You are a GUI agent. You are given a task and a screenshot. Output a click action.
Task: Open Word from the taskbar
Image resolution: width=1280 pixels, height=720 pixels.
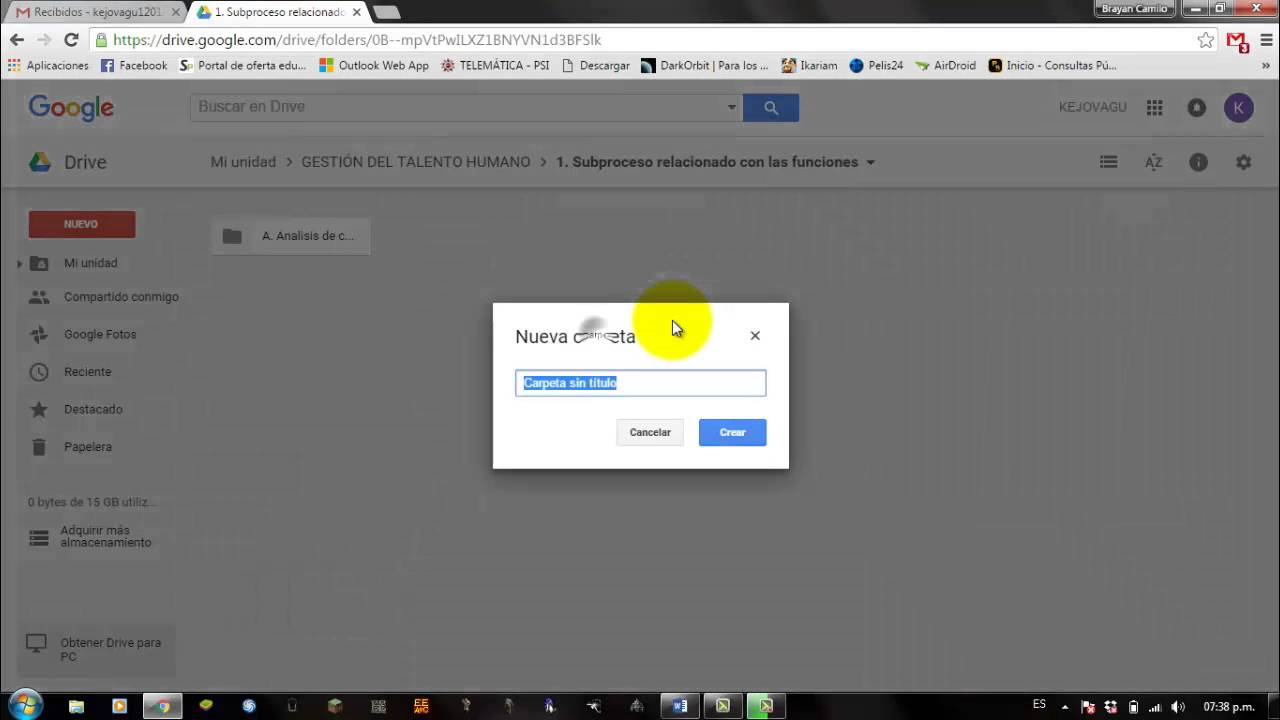coord(680,706)
